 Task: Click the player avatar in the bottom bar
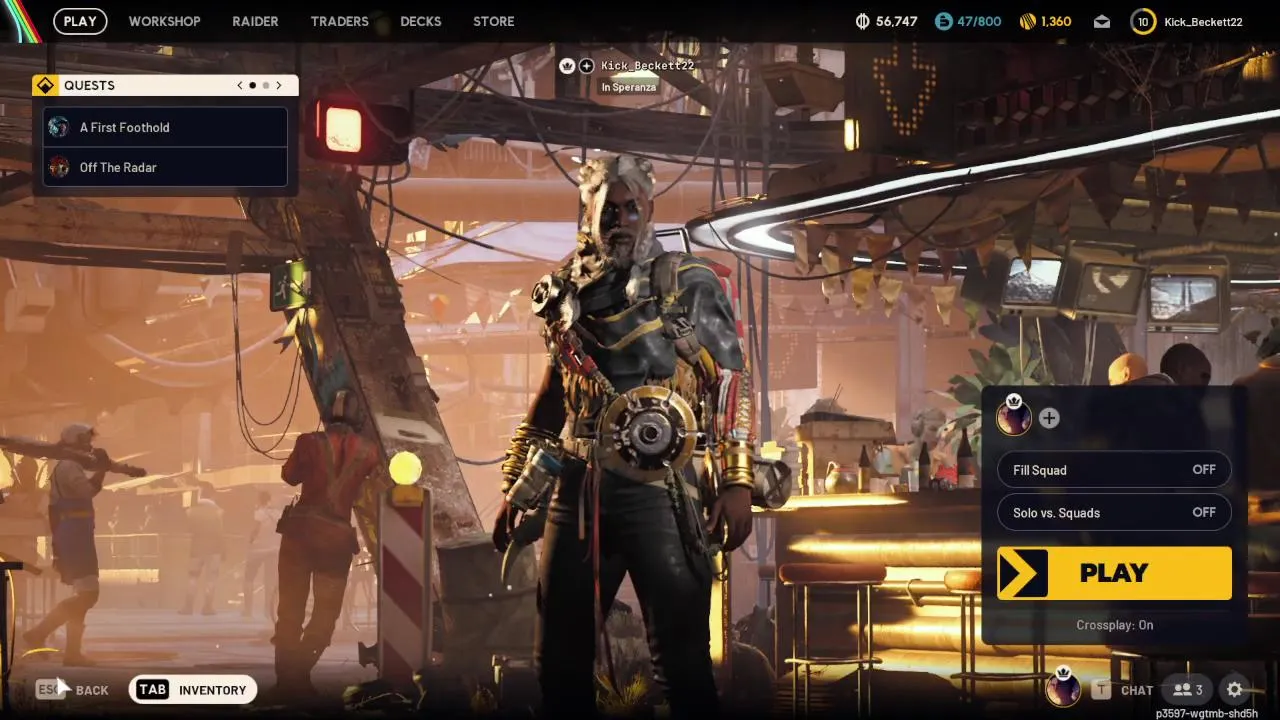[x=1063, y=688]
